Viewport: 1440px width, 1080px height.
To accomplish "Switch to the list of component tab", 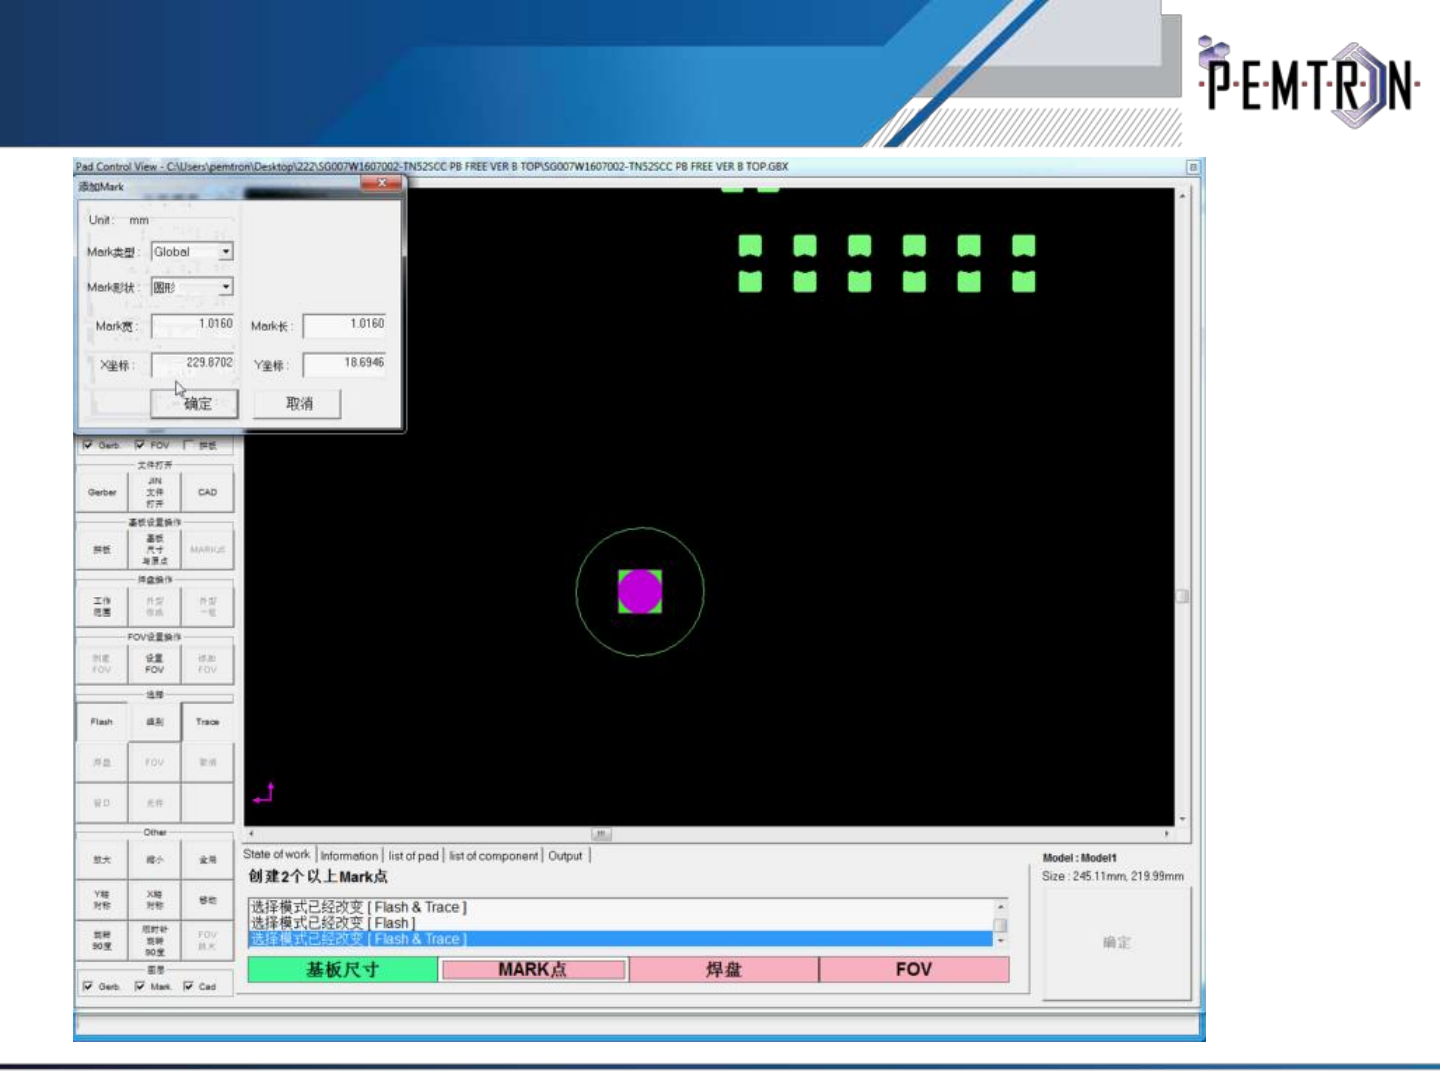I will (493, 856).
